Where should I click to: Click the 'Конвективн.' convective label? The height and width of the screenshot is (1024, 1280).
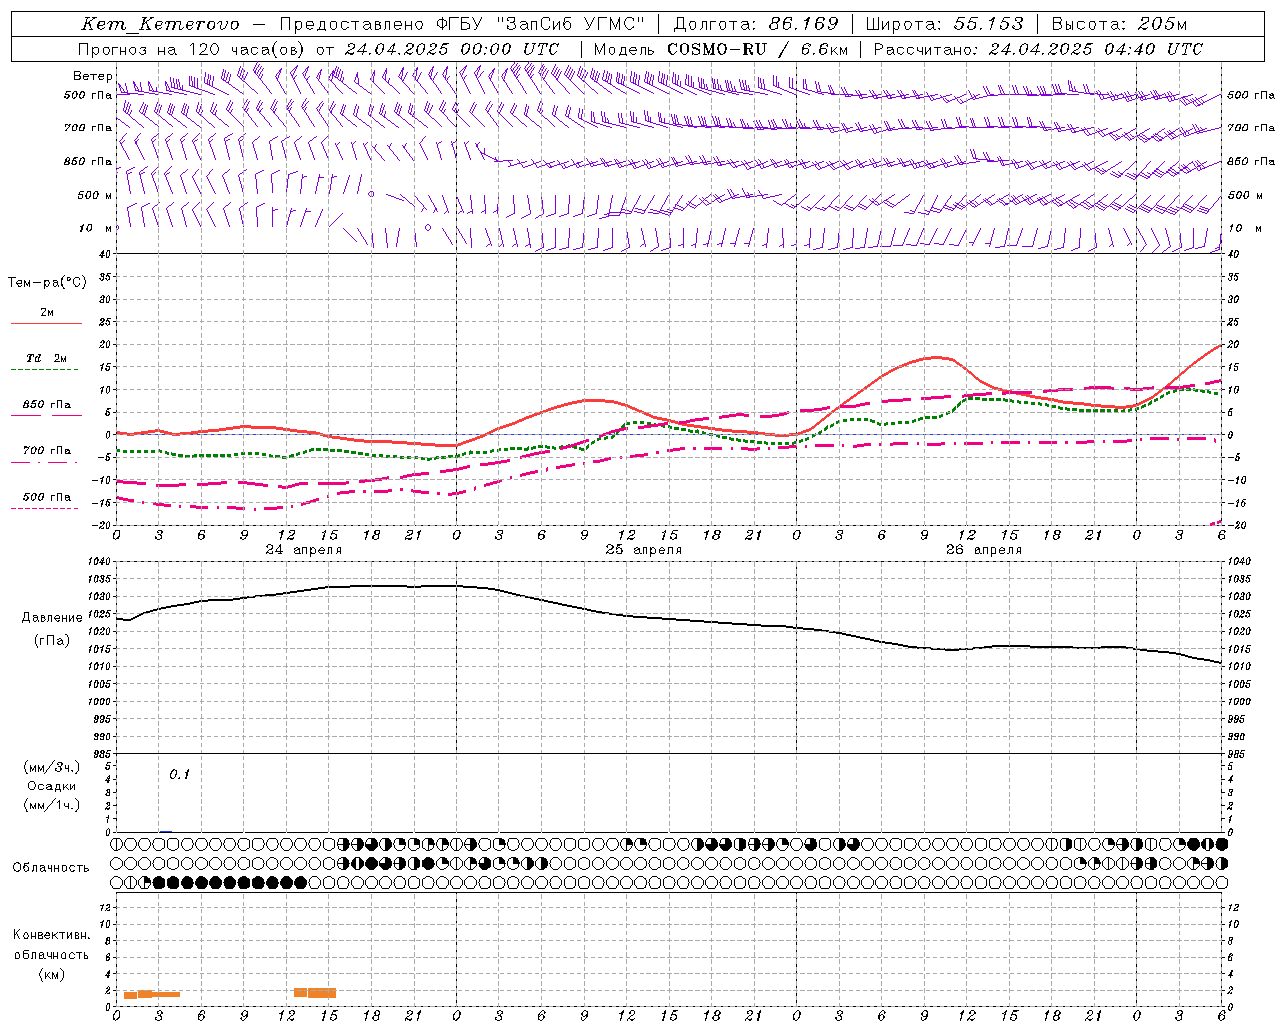(x=52, y=935)
